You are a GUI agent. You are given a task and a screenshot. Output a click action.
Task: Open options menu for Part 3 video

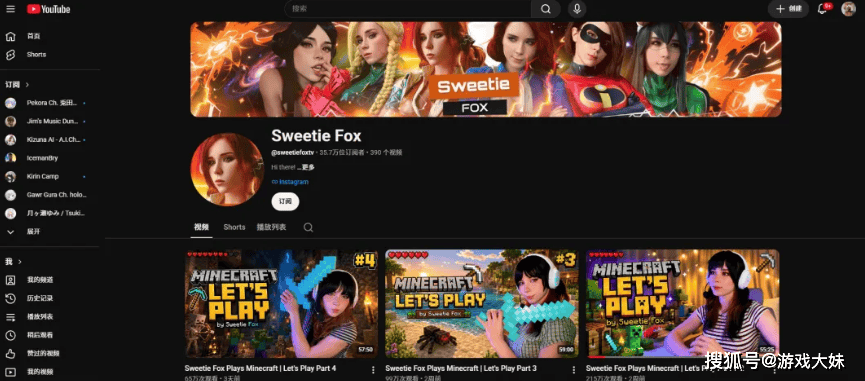(x=573, y=369)
